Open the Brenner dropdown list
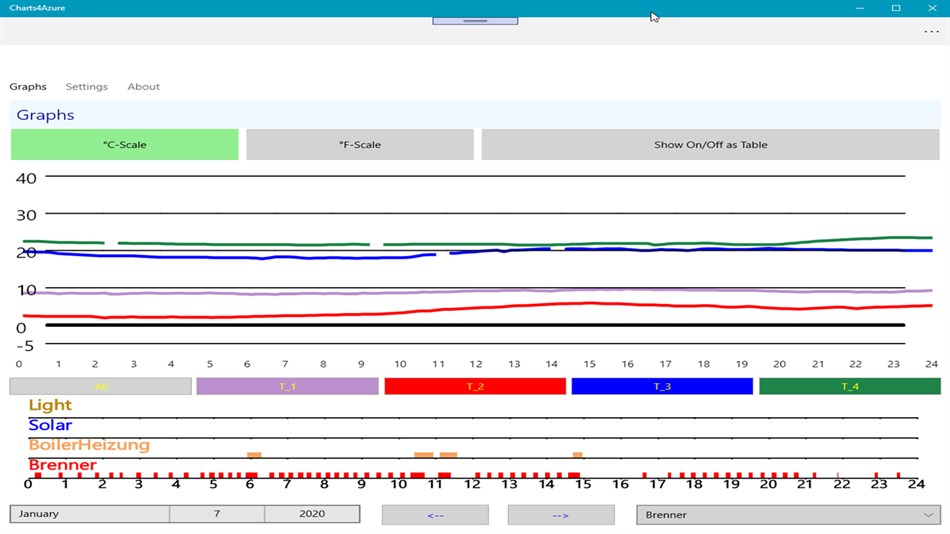 [788, 515]
